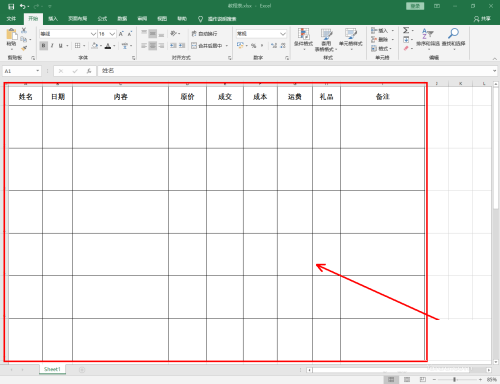Click the Merge and Center (合并后居中) button
The width and height of the screenshot is (500, 384).
tap(207, 46)
